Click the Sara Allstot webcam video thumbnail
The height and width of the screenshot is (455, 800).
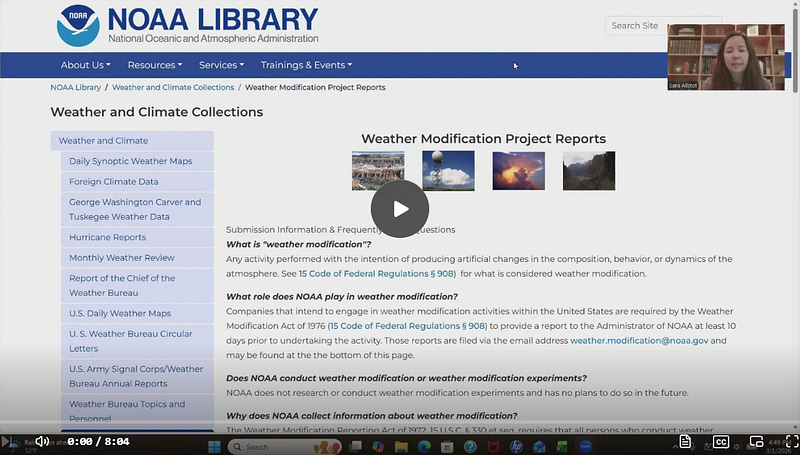726,57
